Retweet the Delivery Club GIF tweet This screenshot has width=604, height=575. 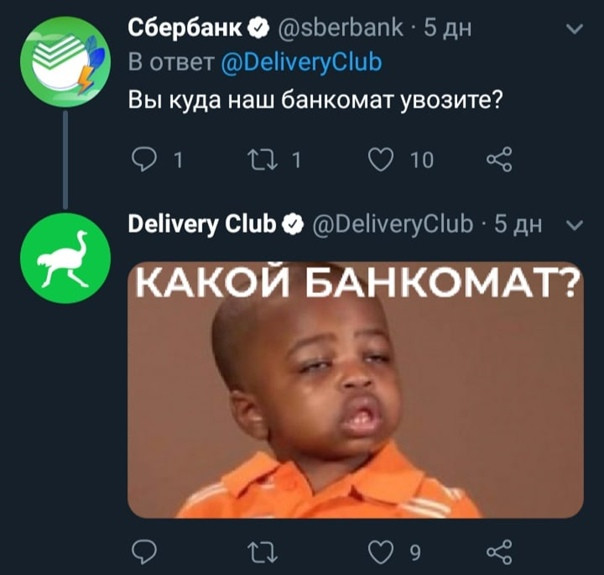[x=262, y=552]
